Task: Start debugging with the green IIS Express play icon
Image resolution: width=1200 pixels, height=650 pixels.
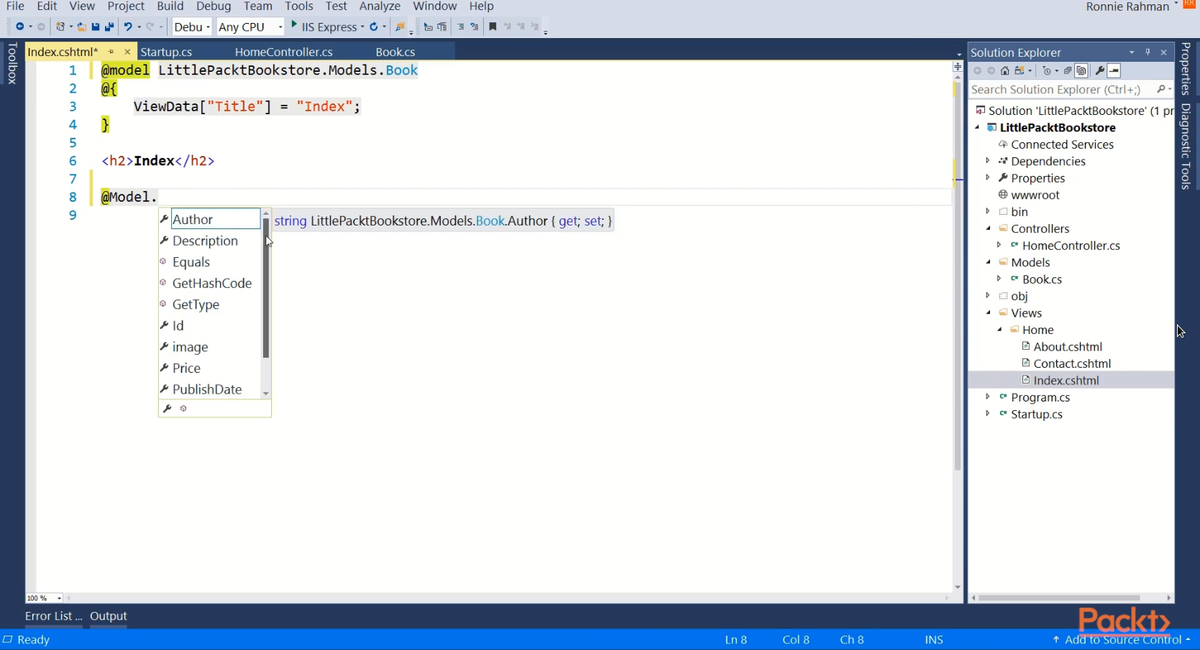Action: pyautogui.click(x=294, y=26)
